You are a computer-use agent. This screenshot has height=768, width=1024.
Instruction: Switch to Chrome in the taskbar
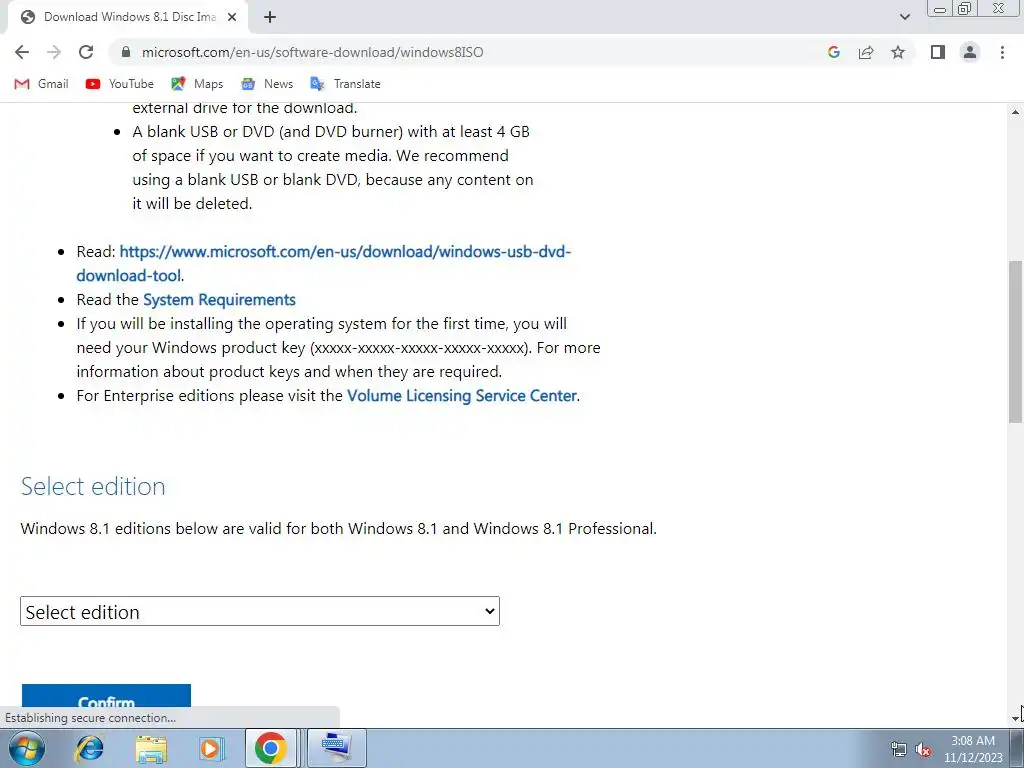tap(271, 748)
